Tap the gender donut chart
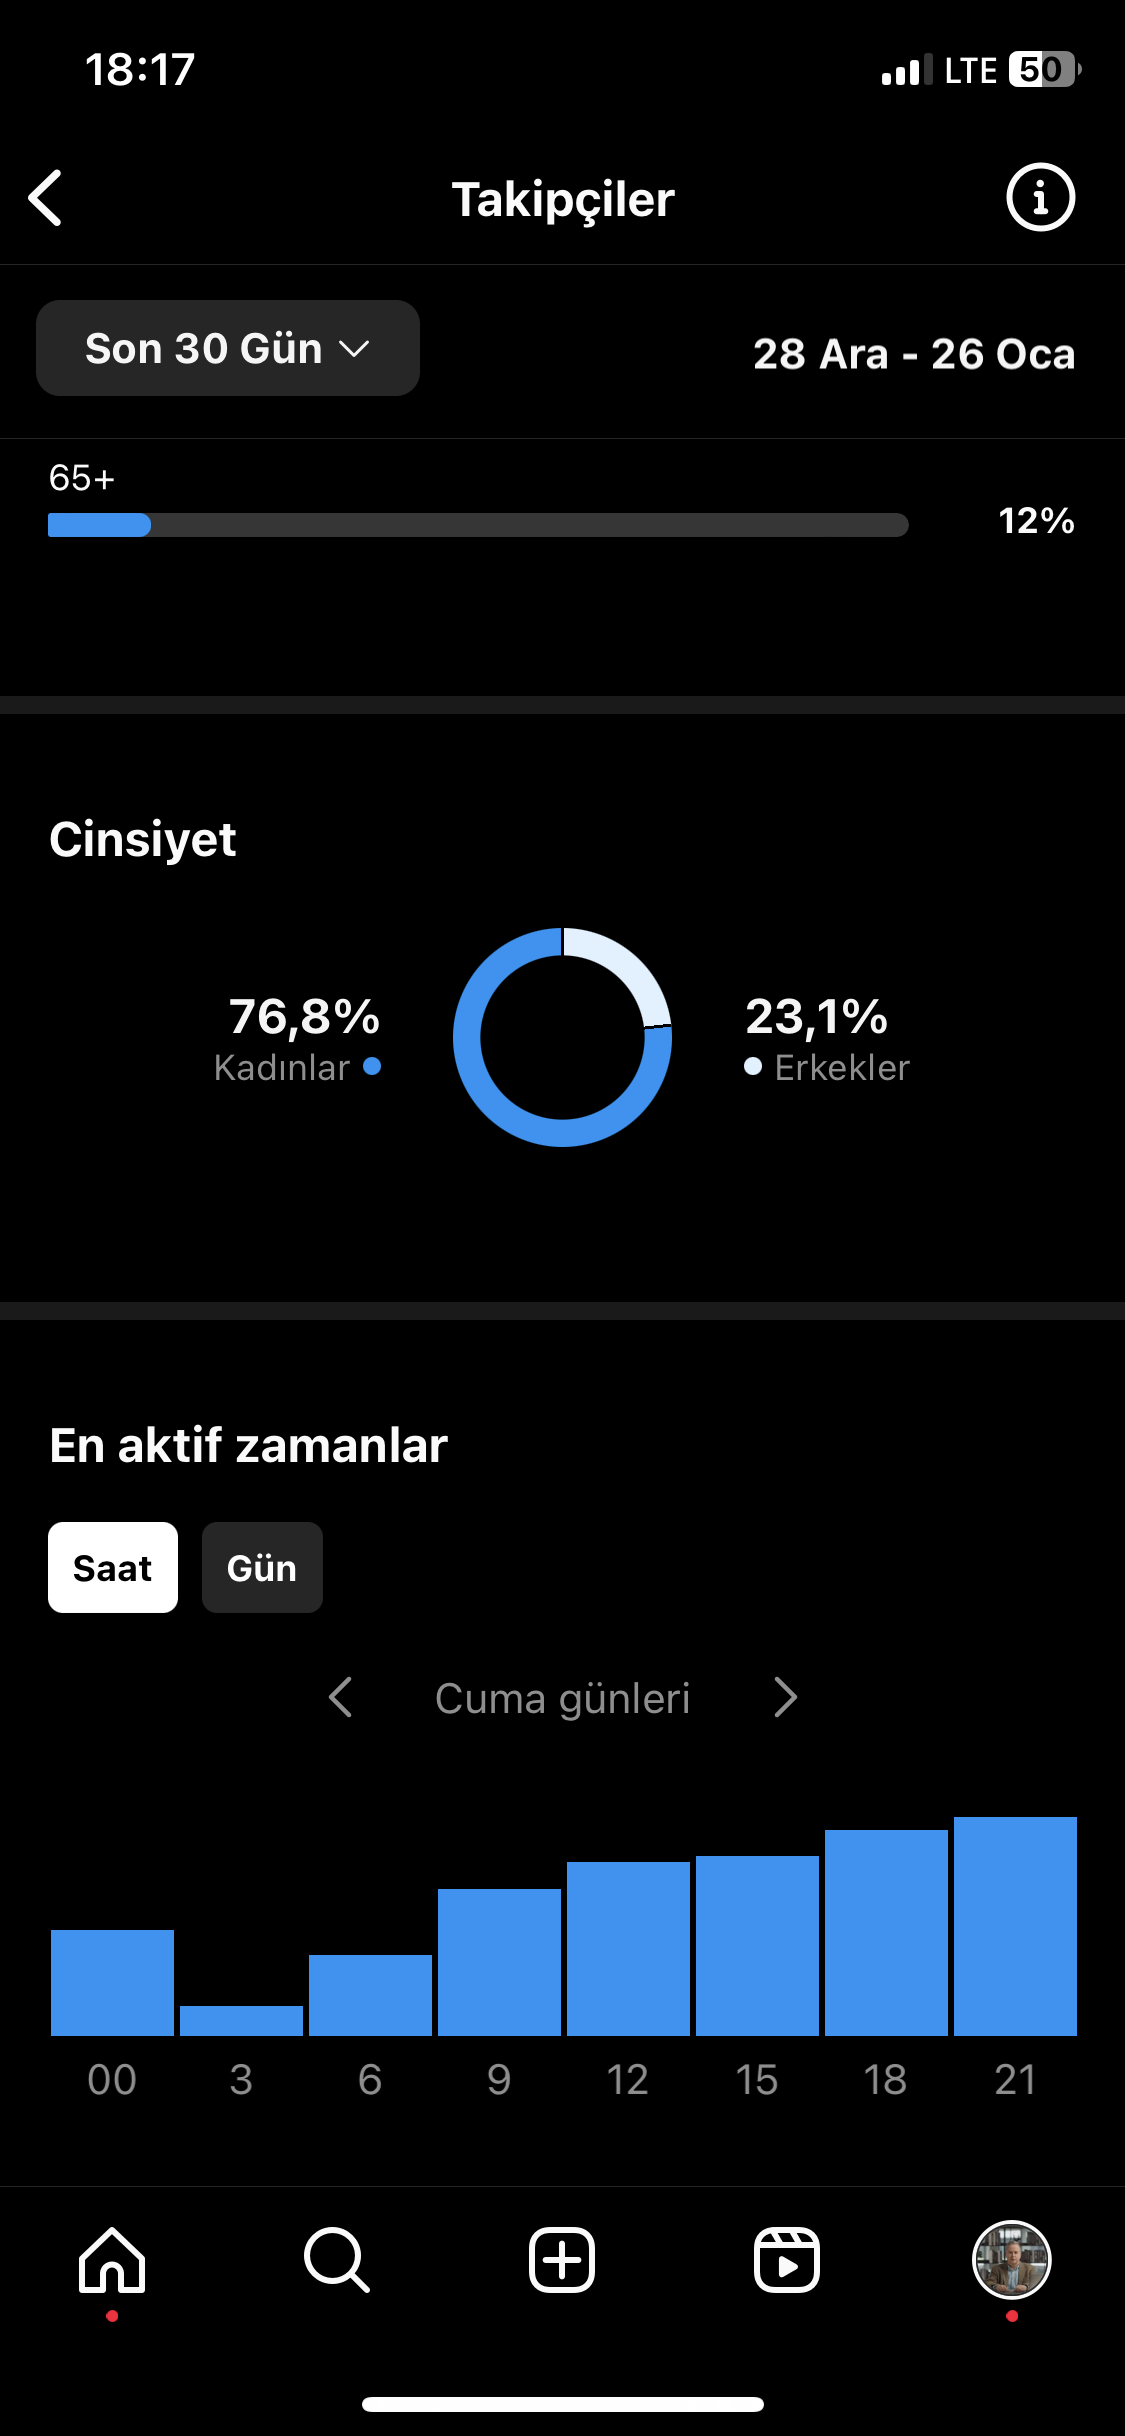 (562, 1037)
